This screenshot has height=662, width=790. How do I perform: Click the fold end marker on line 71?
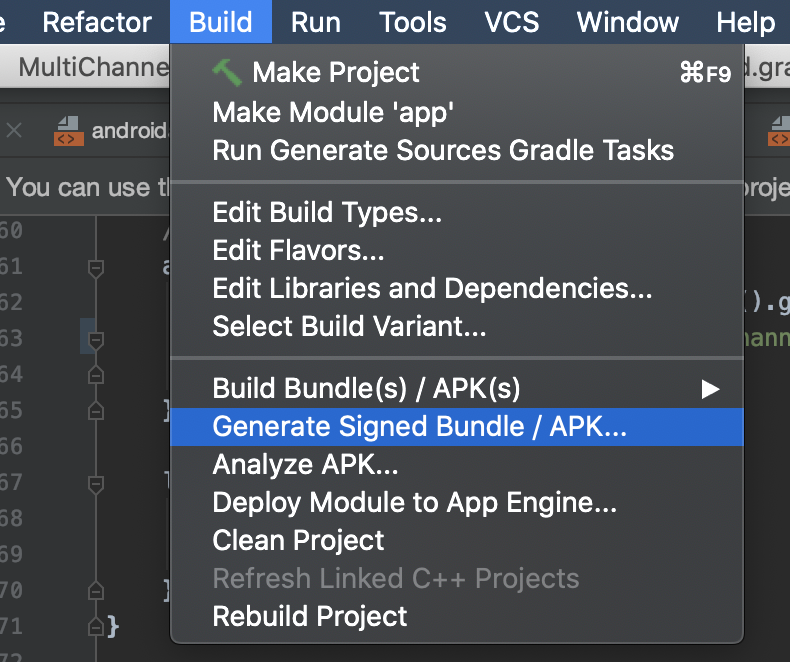(x=96, y=627)
